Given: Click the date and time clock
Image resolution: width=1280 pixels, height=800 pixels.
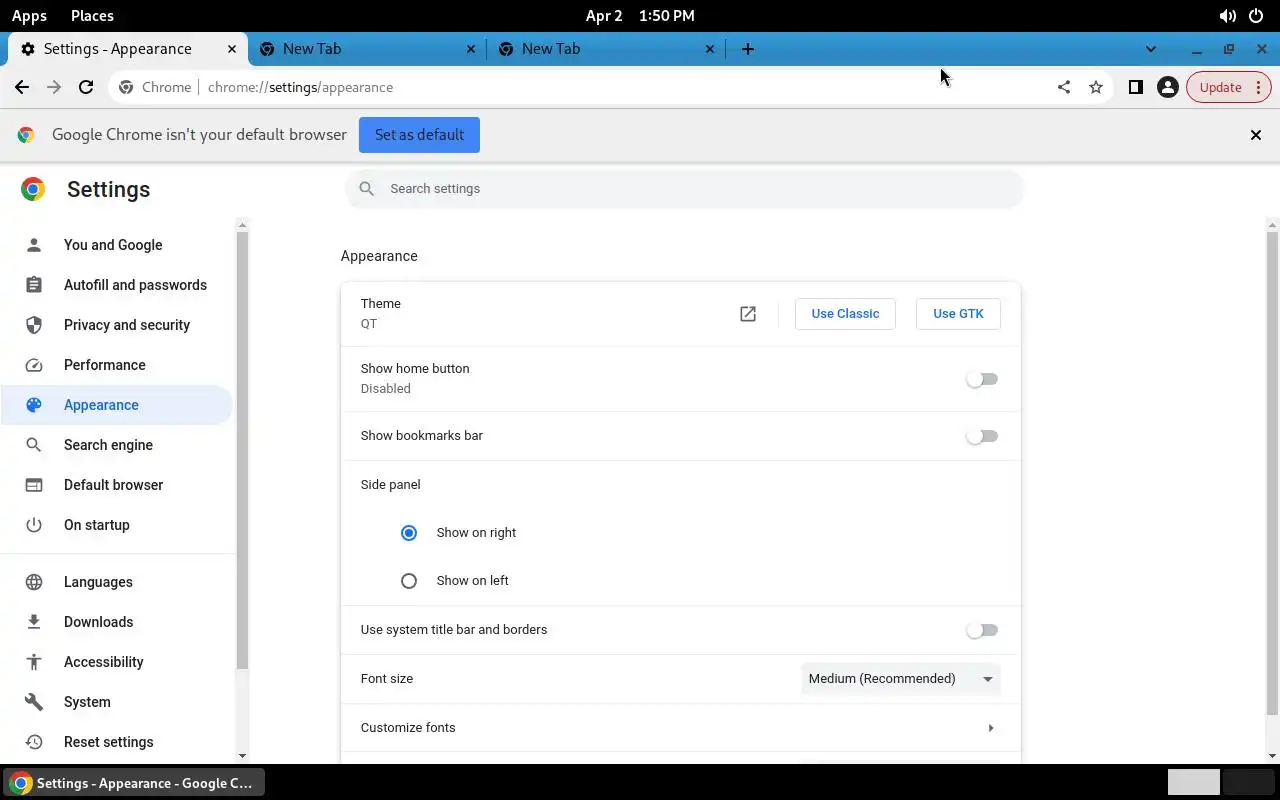Looking at the screenshot, I should pyautogui.click(x=640, y=16).
